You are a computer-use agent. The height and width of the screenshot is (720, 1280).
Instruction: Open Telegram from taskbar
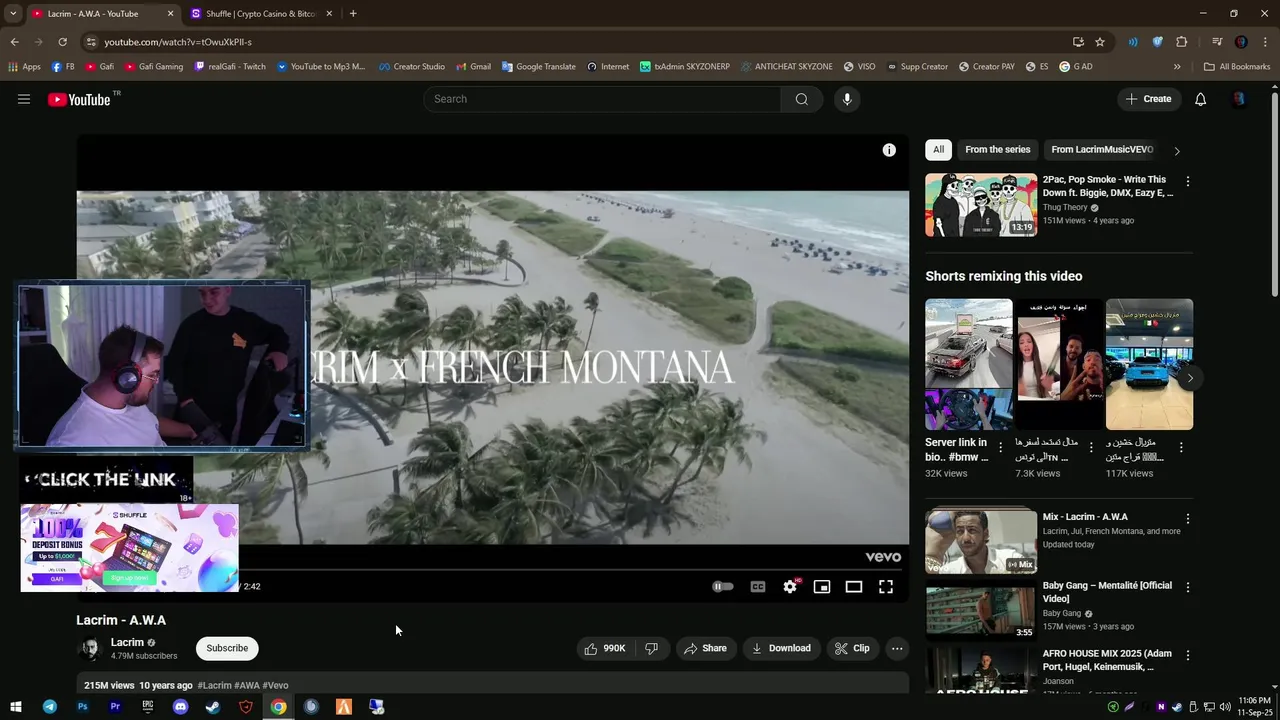coord(50,707)
